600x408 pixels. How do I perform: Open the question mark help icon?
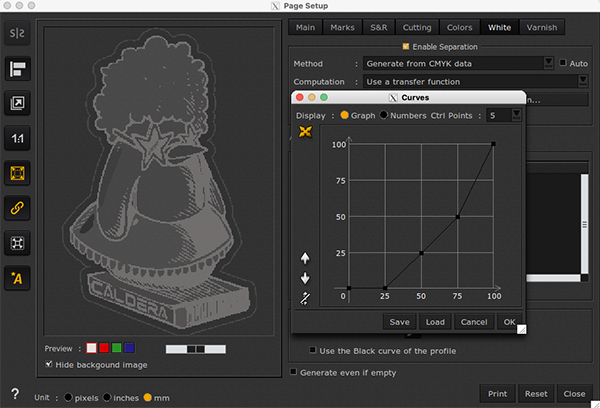click(15, 394)
